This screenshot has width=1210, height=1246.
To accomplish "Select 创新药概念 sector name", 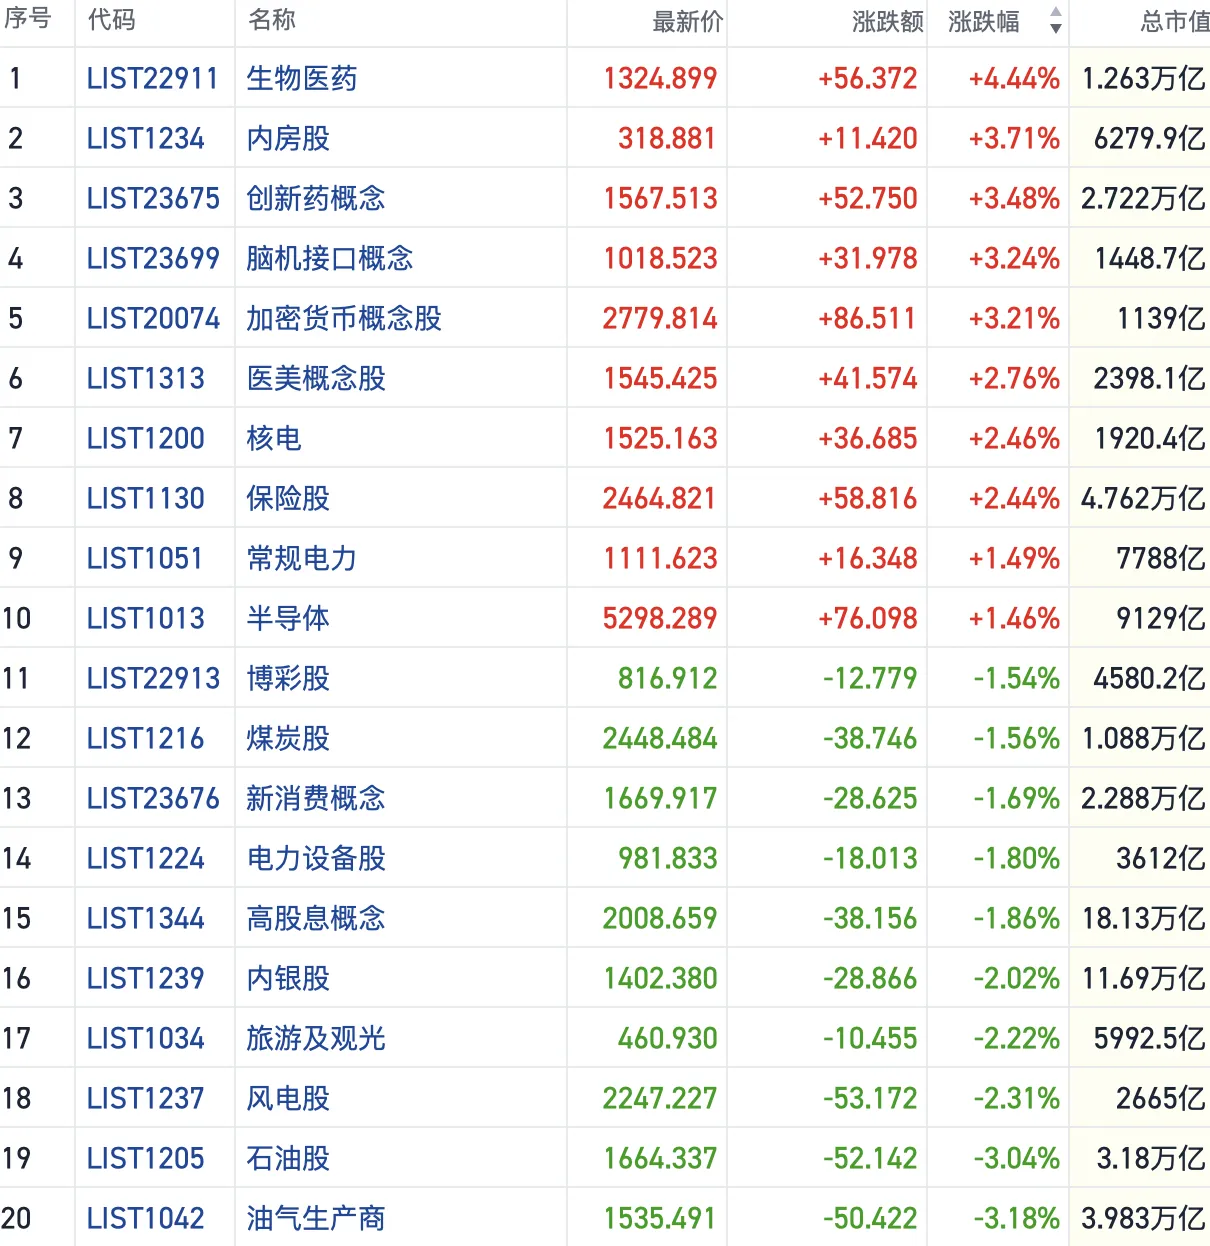I will (x=315, y=198).
